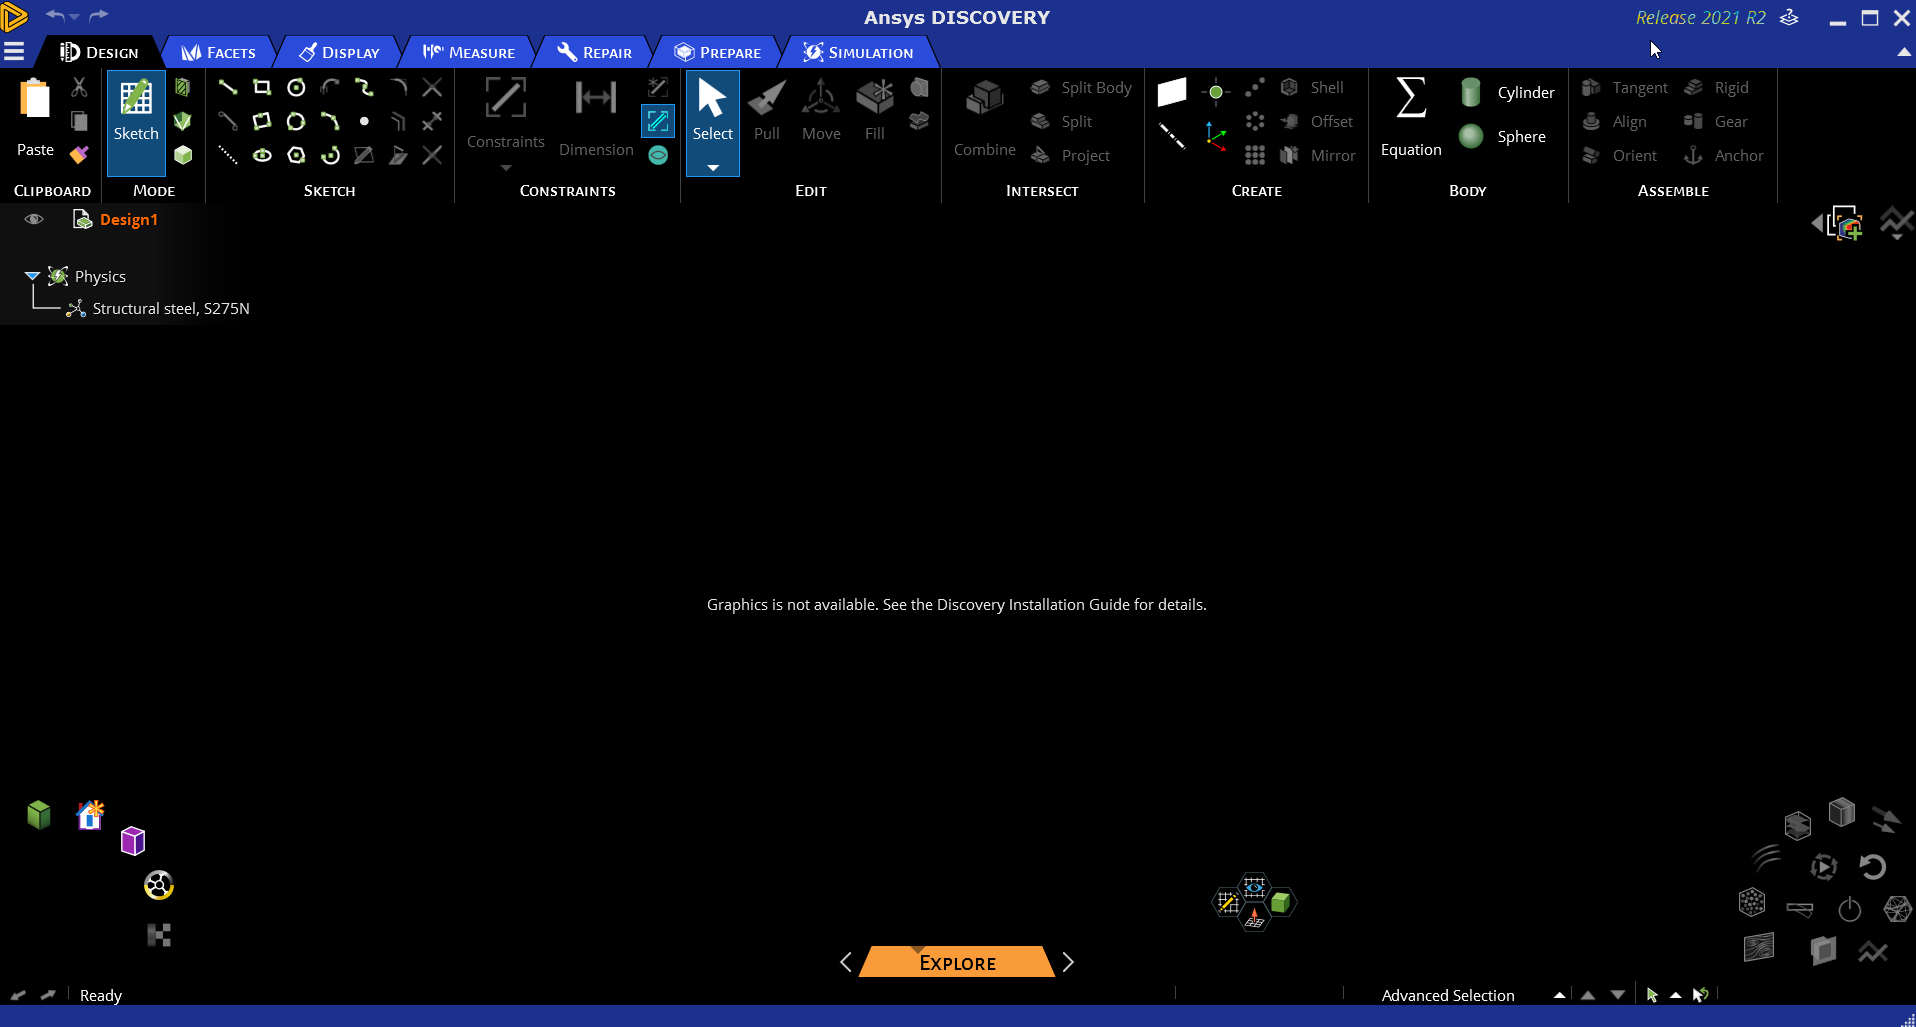Click the Anchor assemble tool

tap(1724, 155)
